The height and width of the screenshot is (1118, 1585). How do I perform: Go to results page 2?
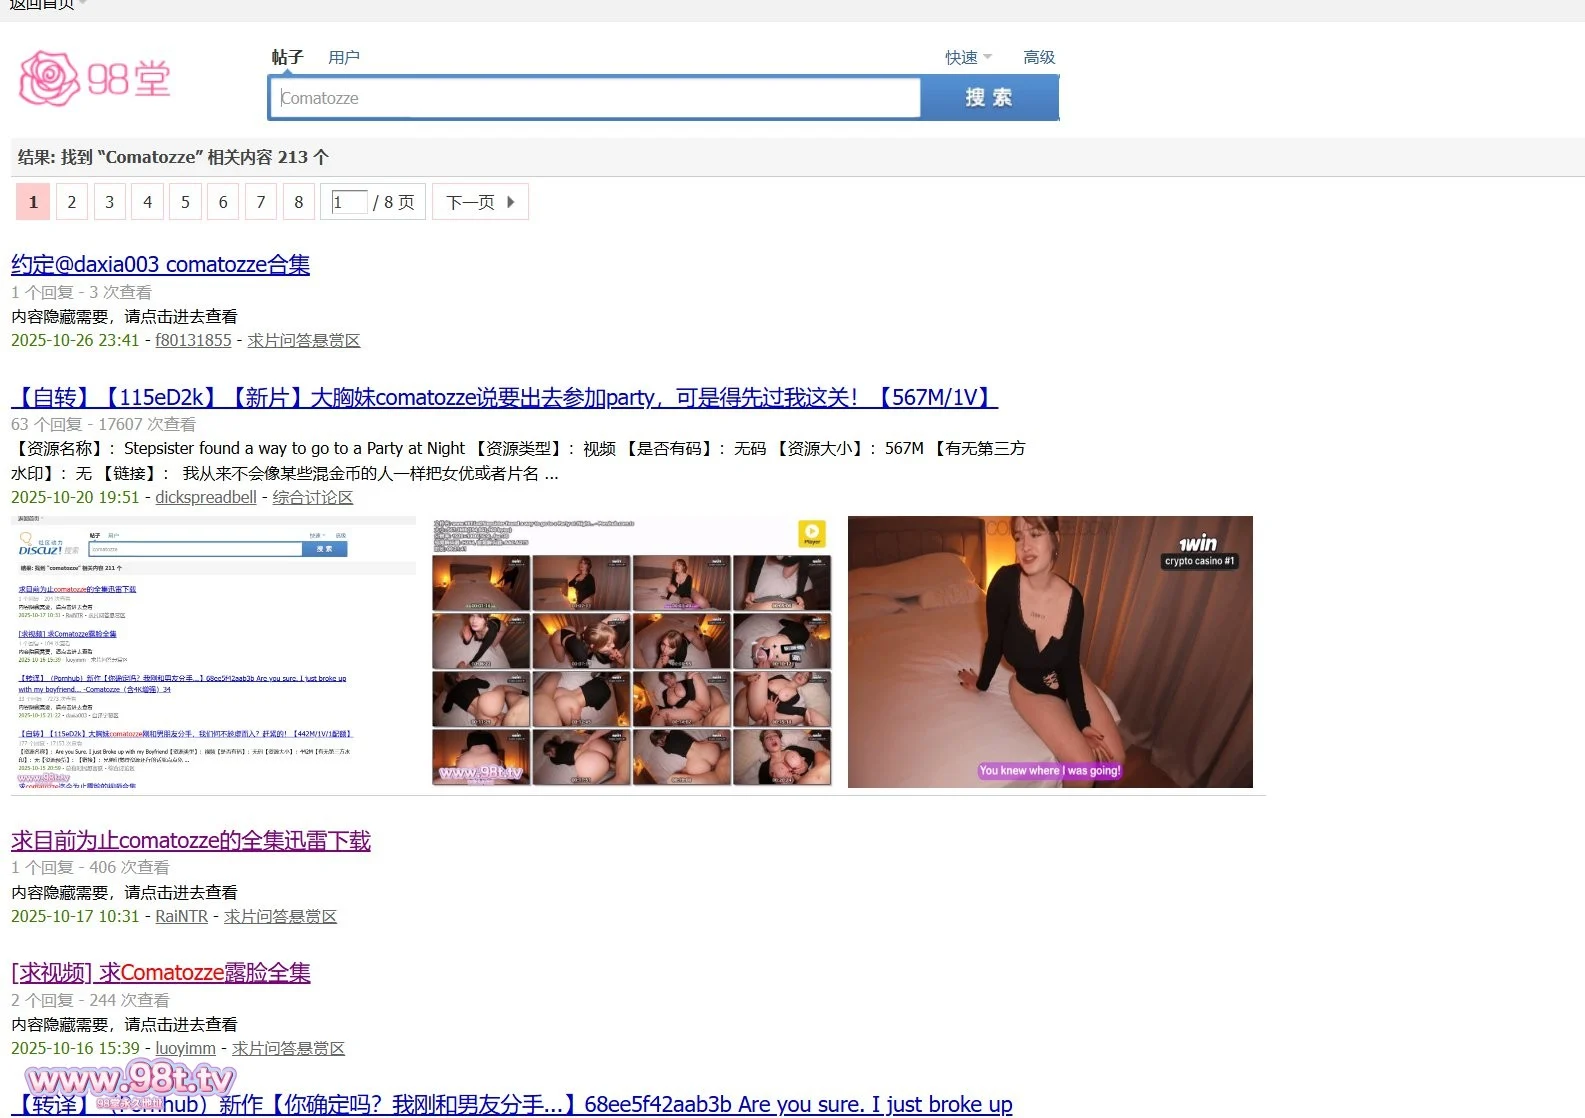(x=72, y=202)
